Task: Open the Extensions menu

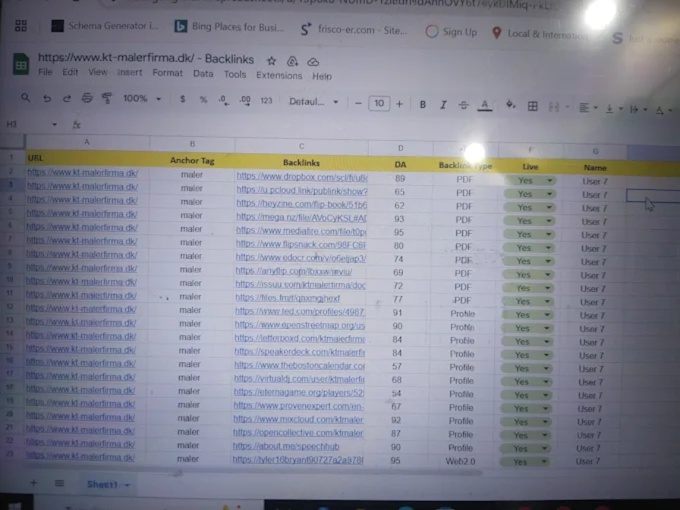Action: (279, 74)
